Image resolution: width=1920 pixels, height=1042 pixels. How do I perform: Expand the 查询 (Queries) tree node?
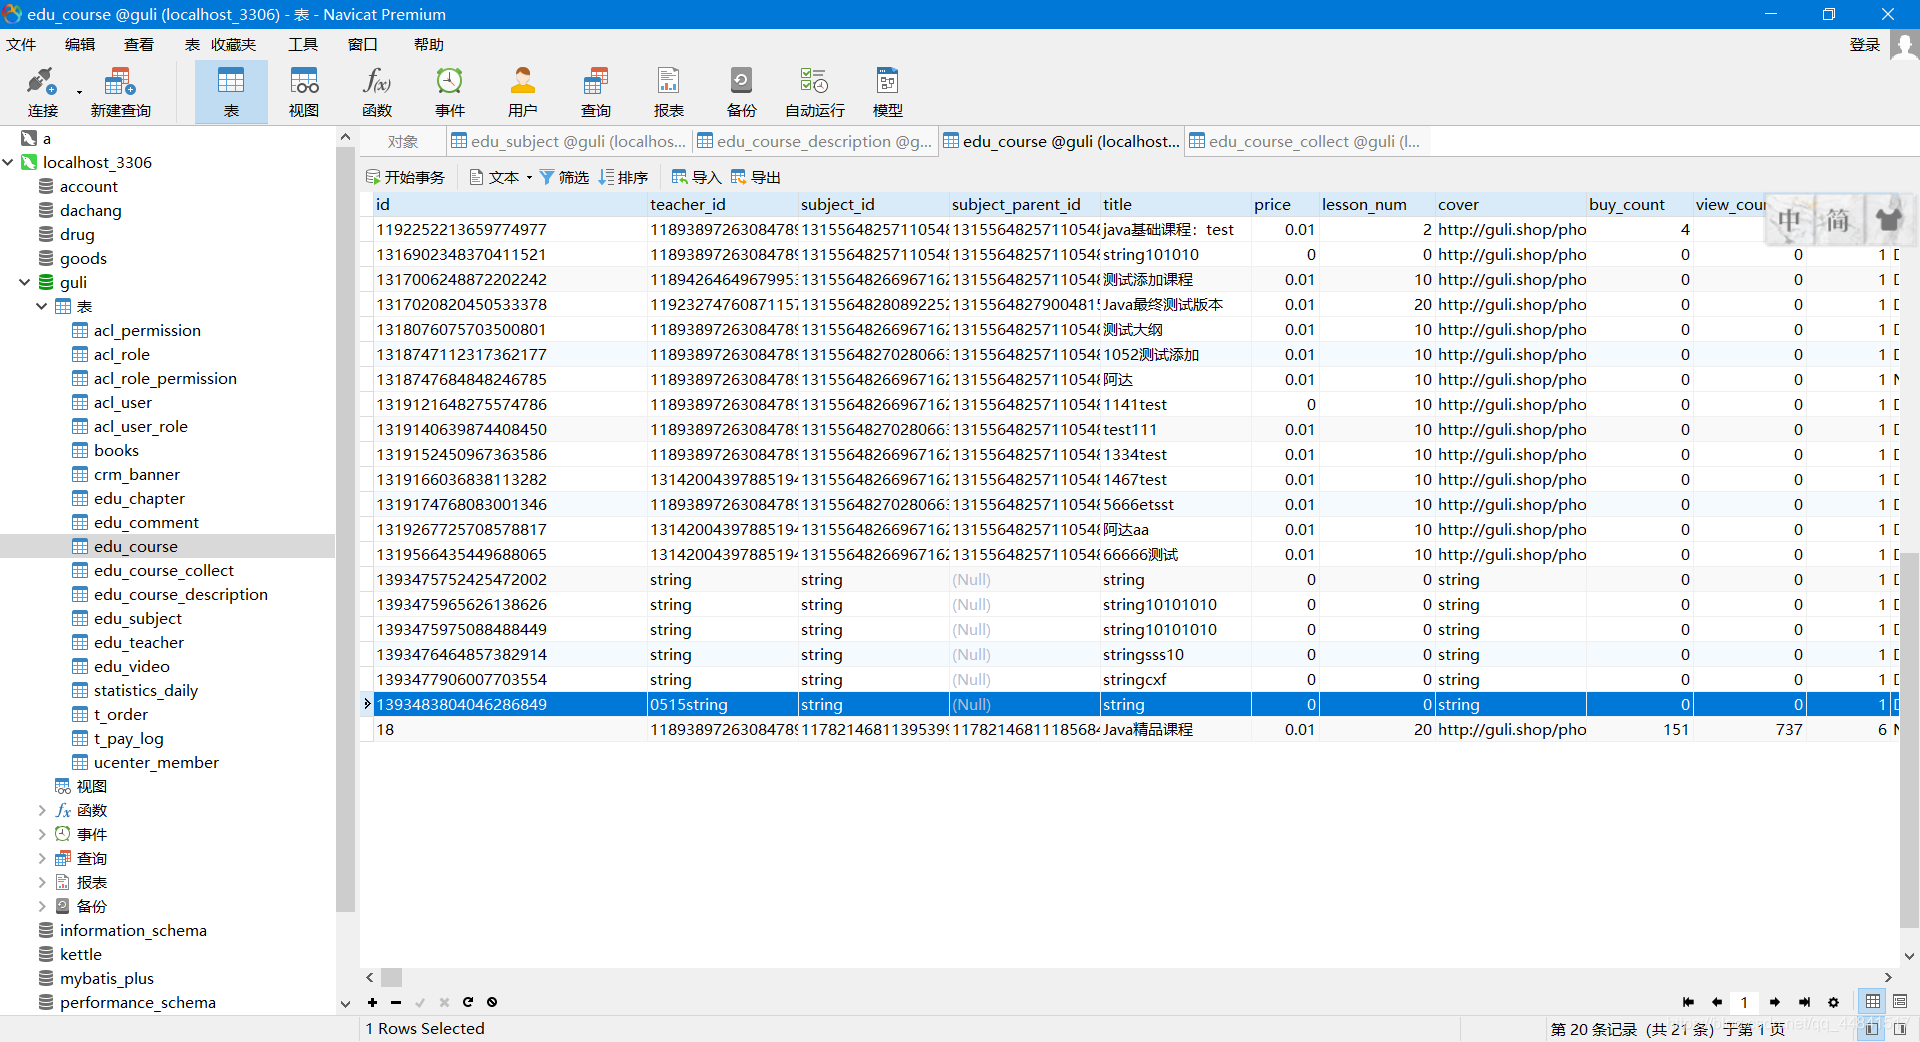click(x=42, y=858)
